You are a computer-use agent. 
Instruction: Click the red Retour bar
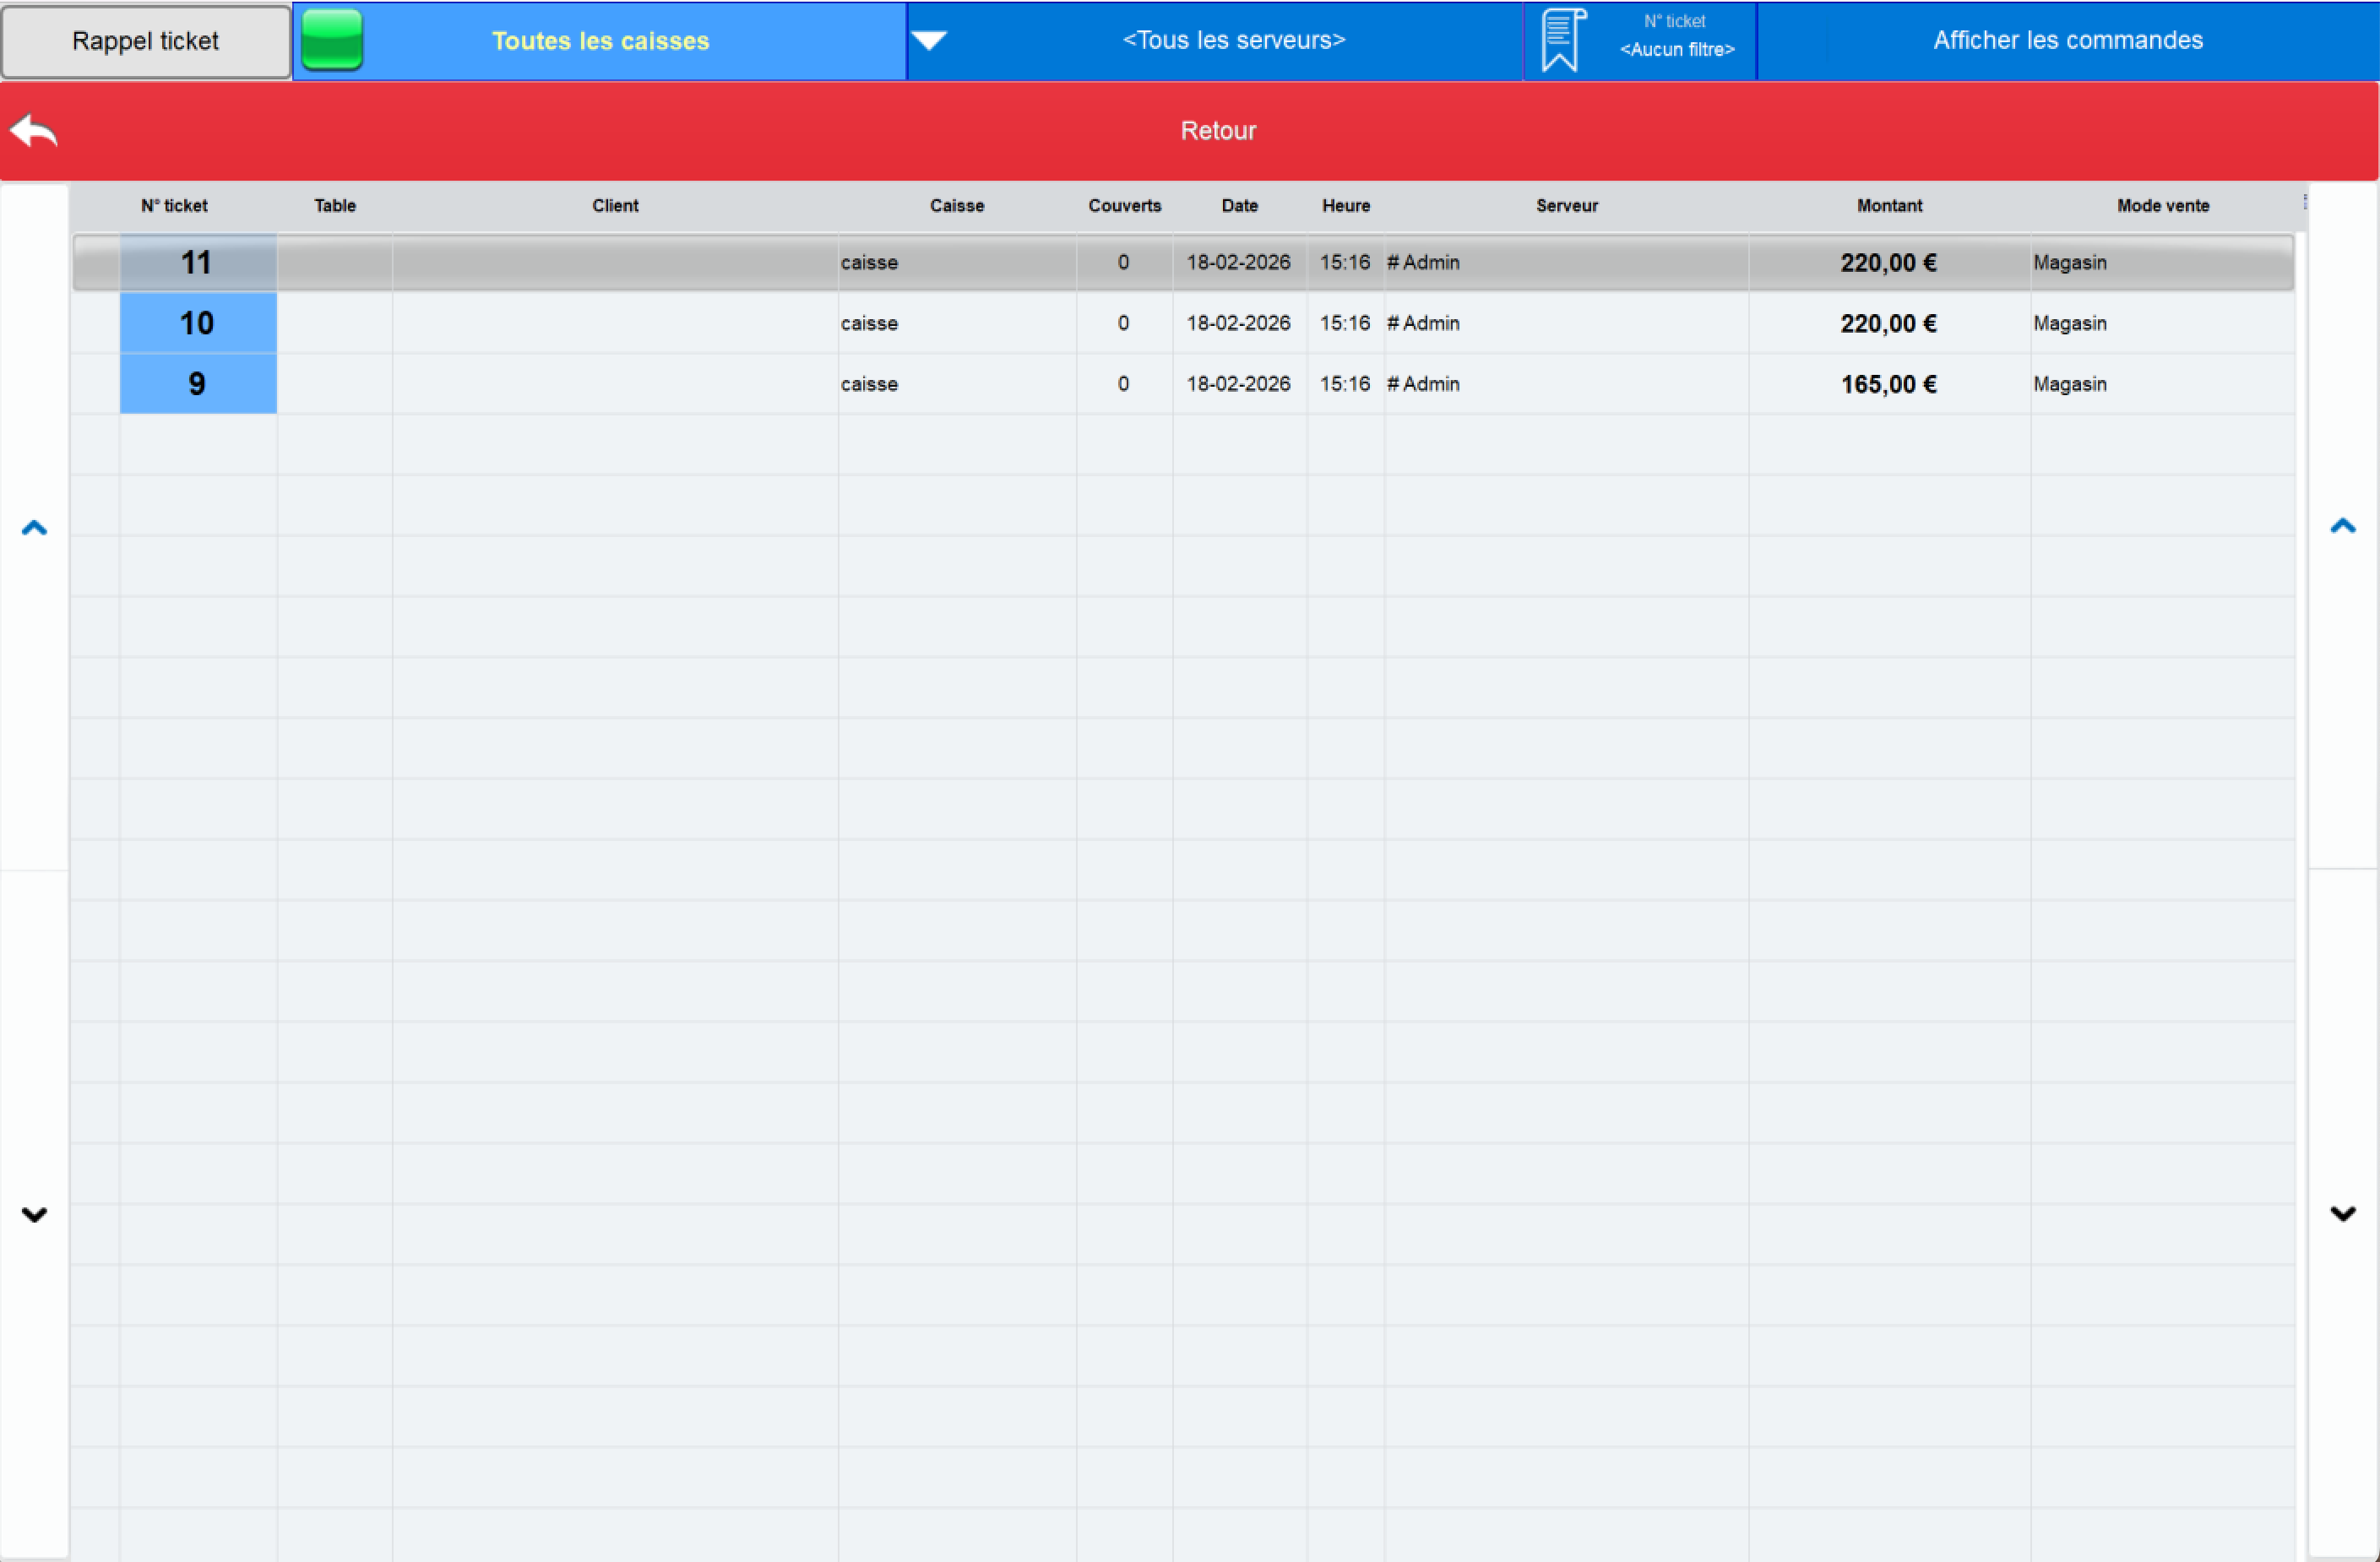click(1217, 131)
